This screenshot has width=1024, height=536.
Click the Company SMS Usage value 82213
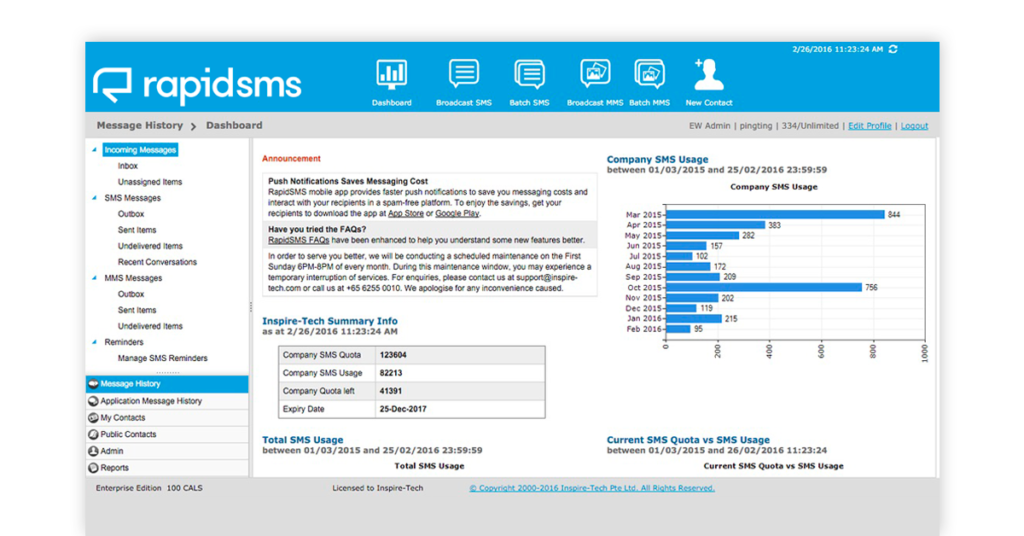[x=391, y=373]
